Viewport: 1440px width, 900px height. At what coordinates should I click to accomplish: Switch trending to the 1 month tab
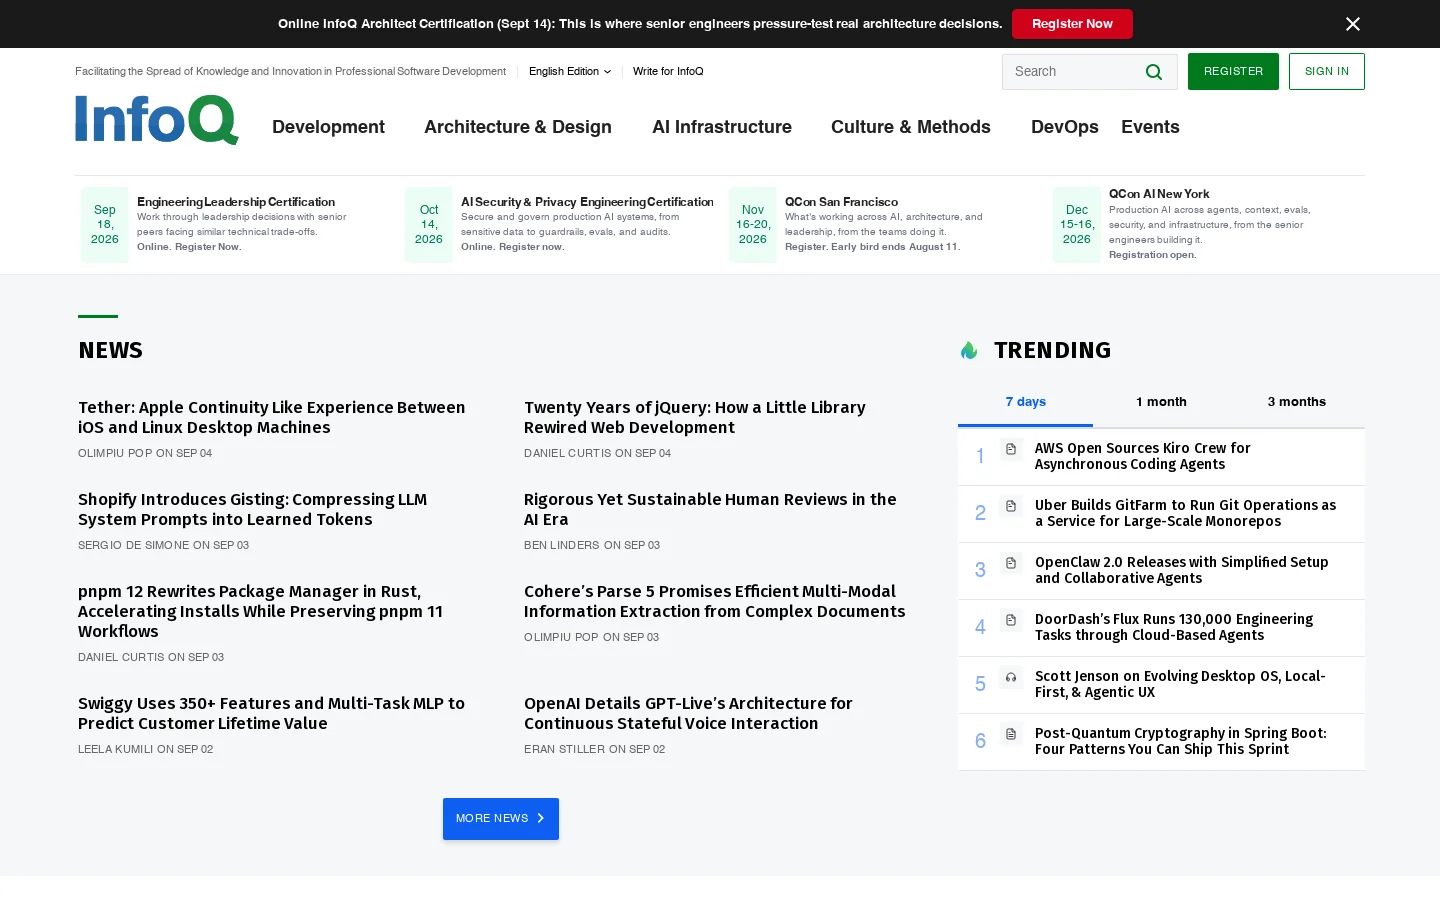point(1161,402)
